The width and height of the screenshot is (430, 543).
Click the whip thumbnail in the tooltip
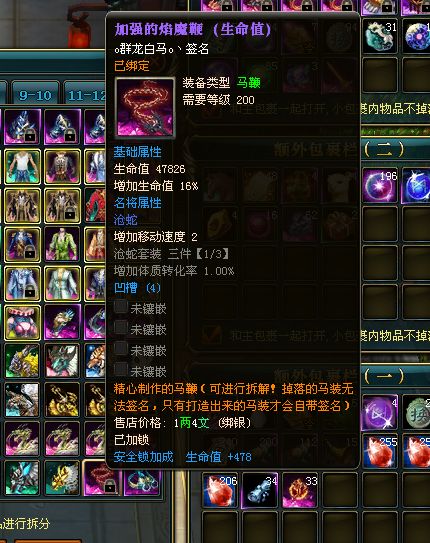[x=145, y=107]
